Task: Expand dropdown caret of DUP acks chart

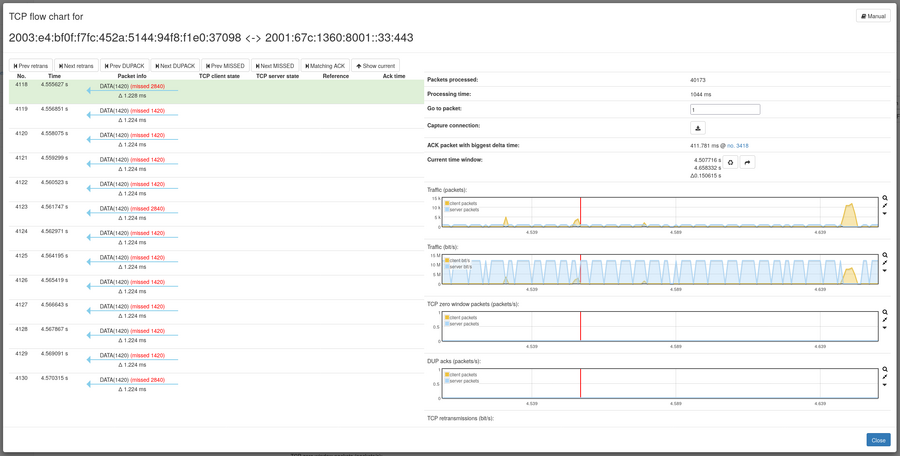Action: tap(884, 384)
